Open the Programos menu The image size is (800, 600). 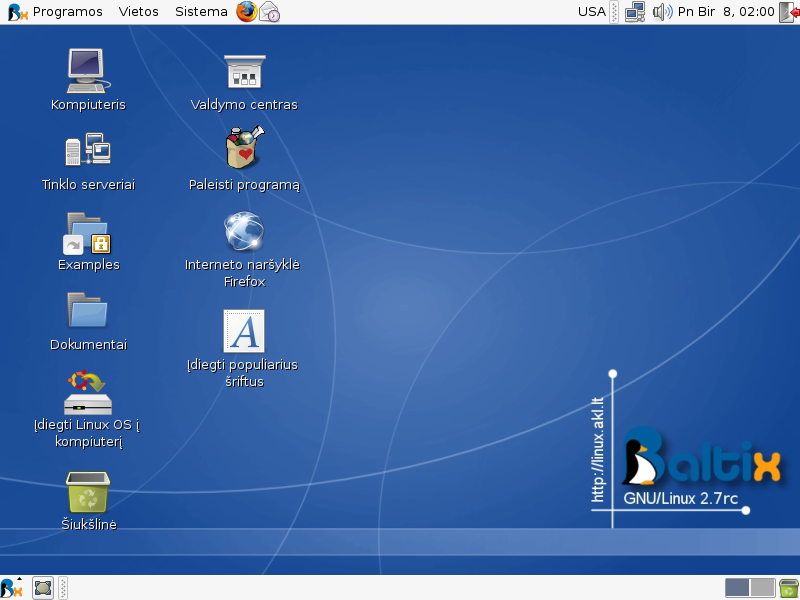coord(67,12)
